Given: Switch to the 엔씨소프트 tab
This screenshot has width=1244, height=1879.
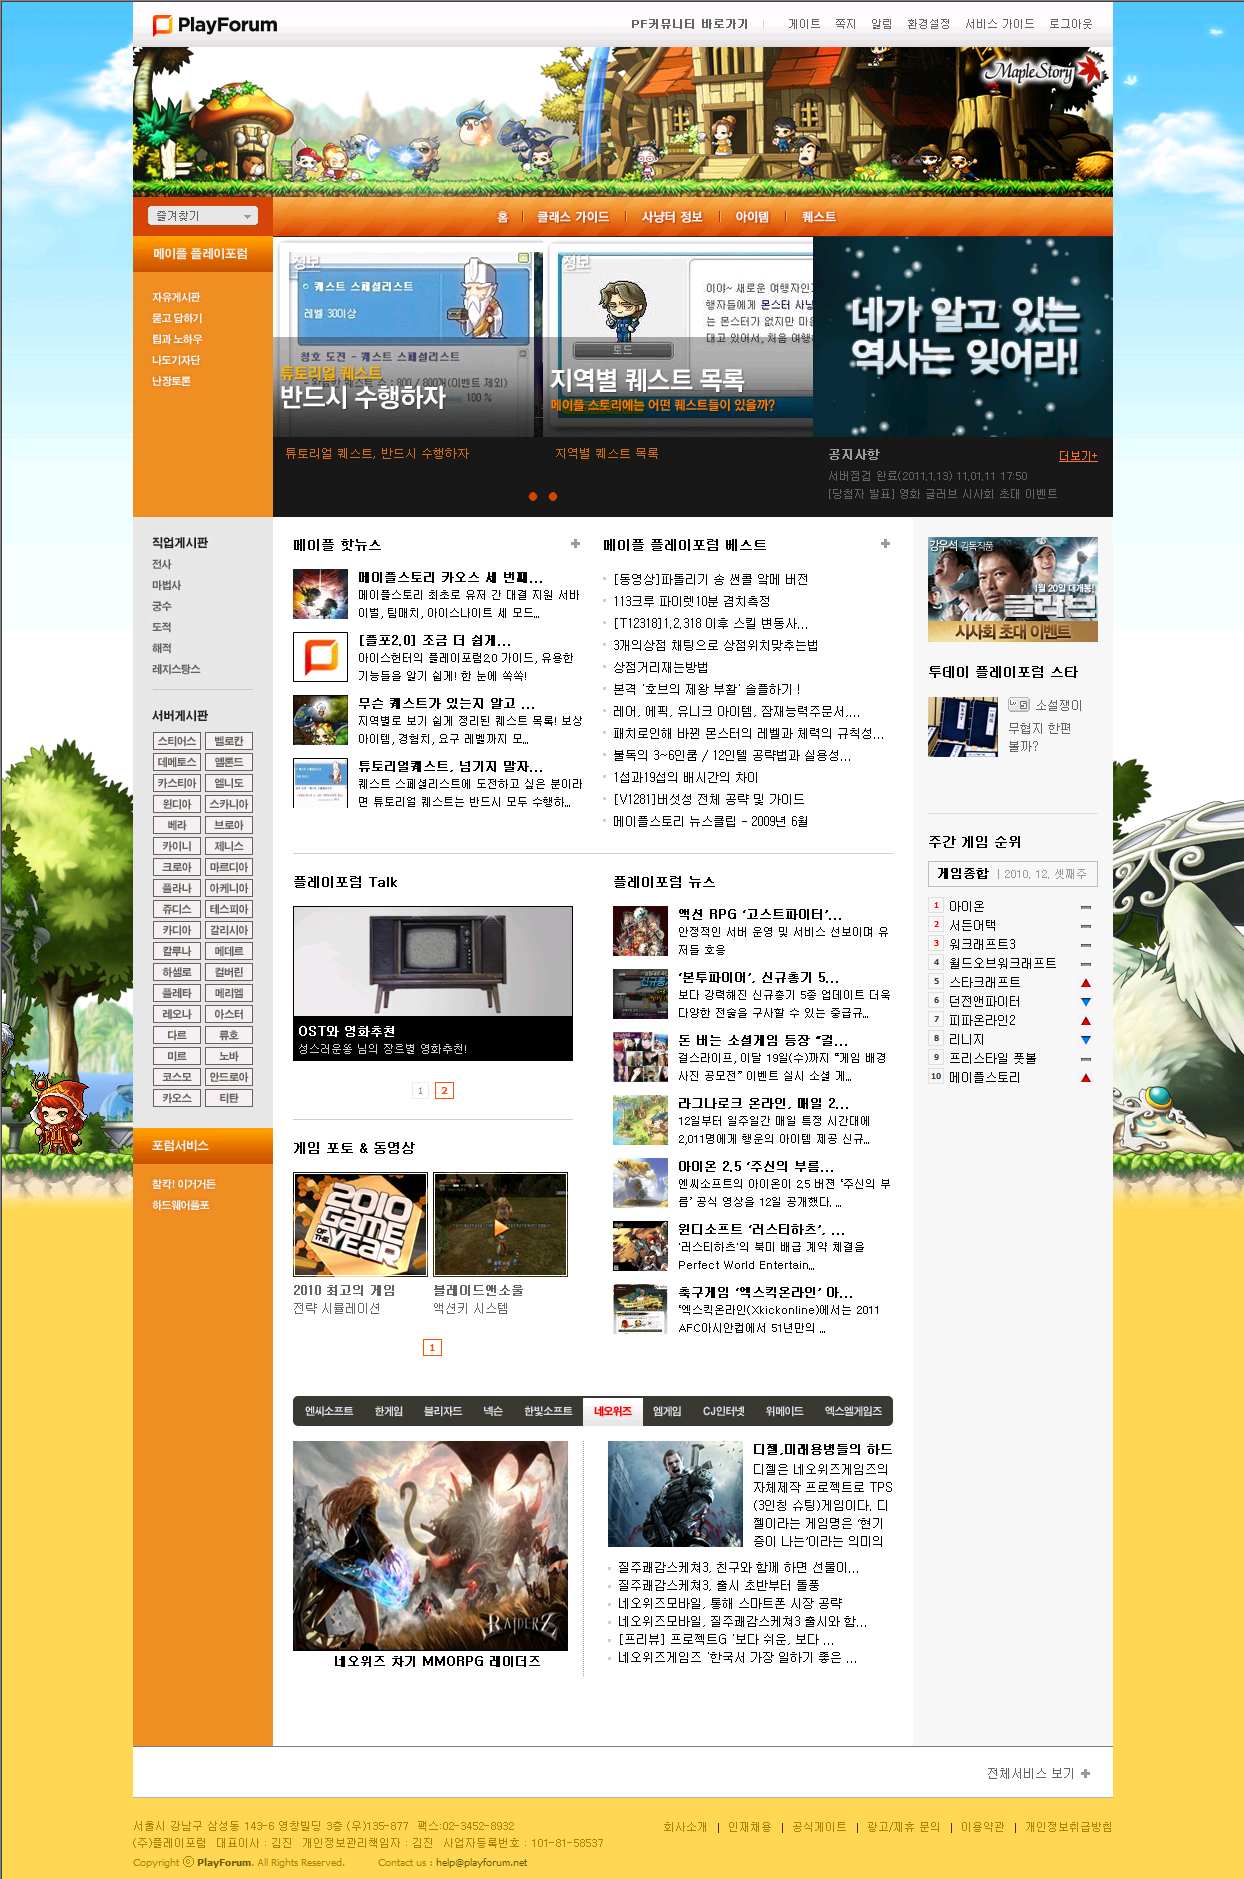Looking at the screenshot, I should point(329,1411).
